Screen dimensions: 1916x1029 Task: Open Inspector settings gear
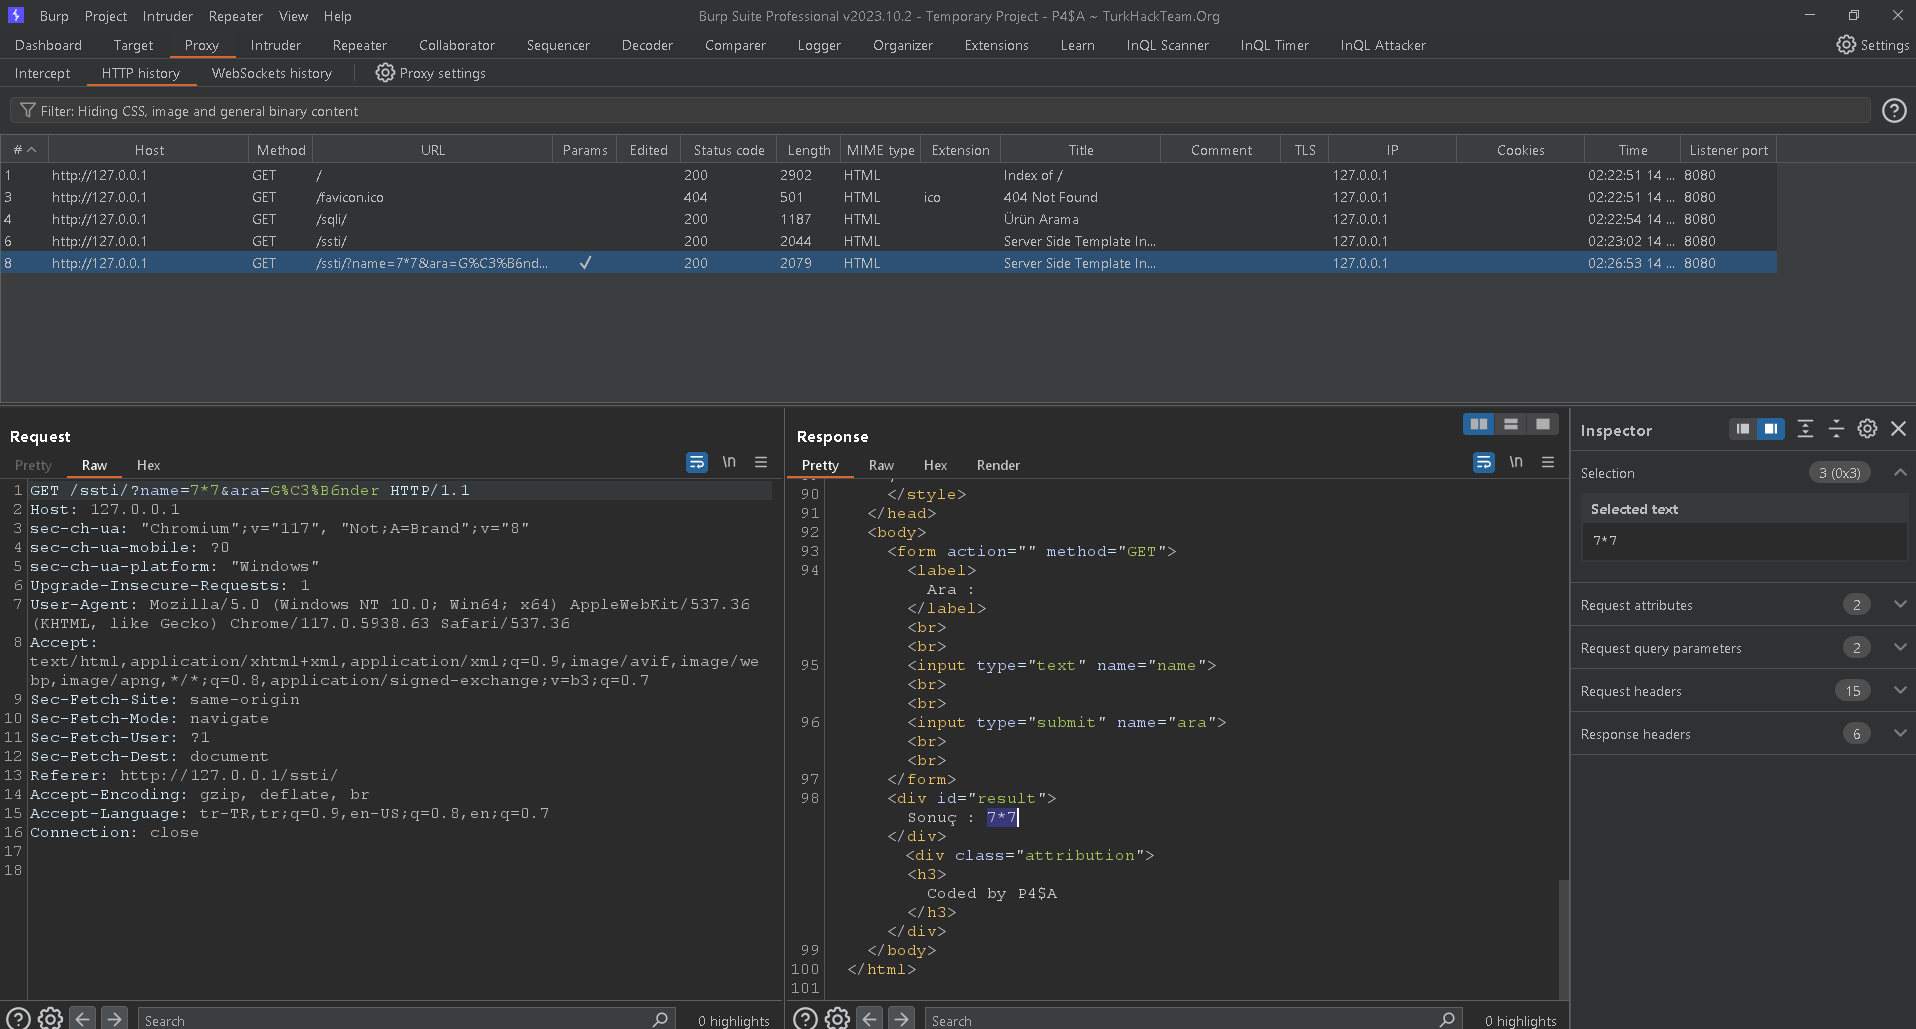pyautogui.click(x=1867, y=429)
